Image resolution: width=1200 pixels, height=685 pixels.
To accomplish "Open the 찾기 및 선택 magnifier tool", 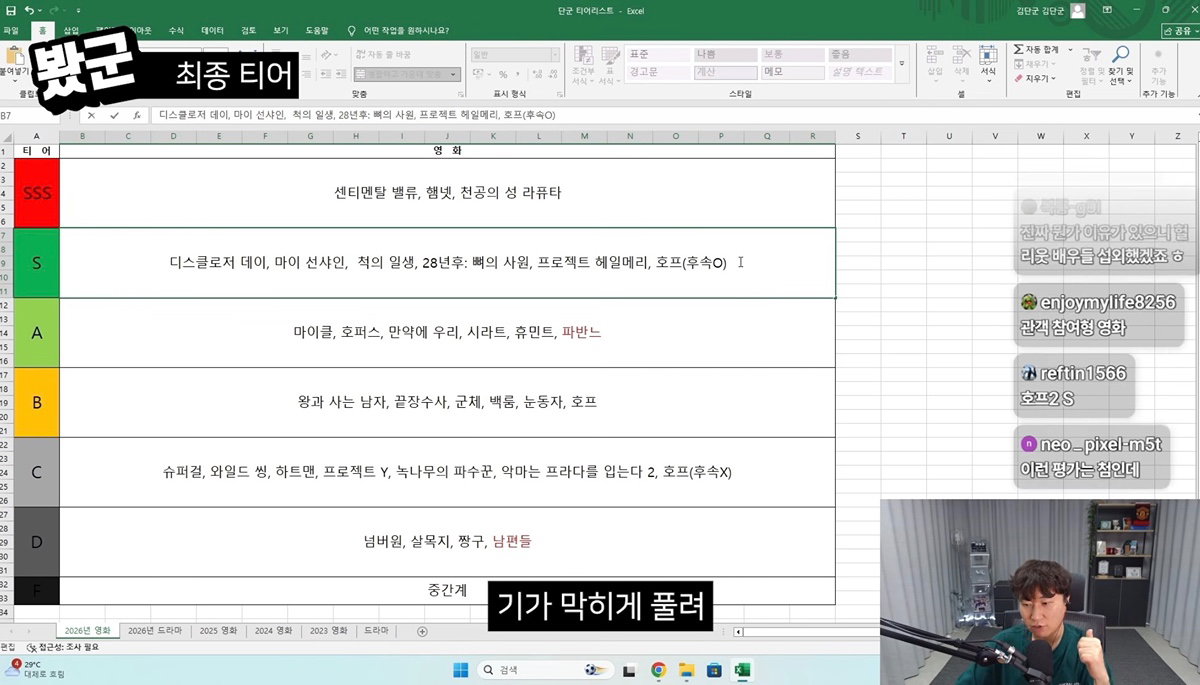I will pos(1121,55).
